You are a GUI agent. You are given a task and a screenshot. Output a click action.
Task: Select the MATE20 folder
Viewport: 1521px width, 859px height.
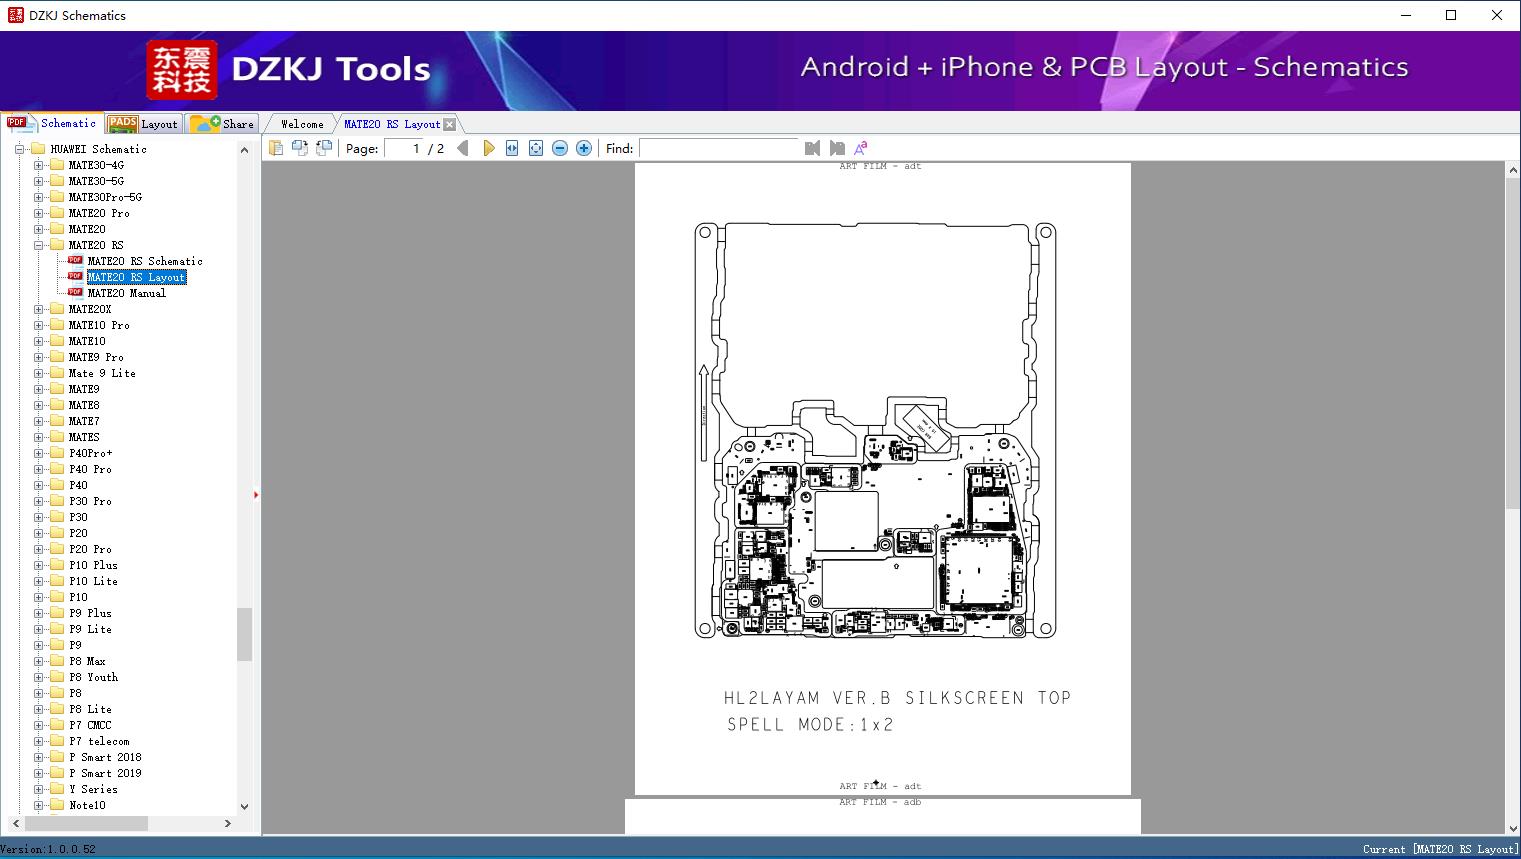point(86,229)
